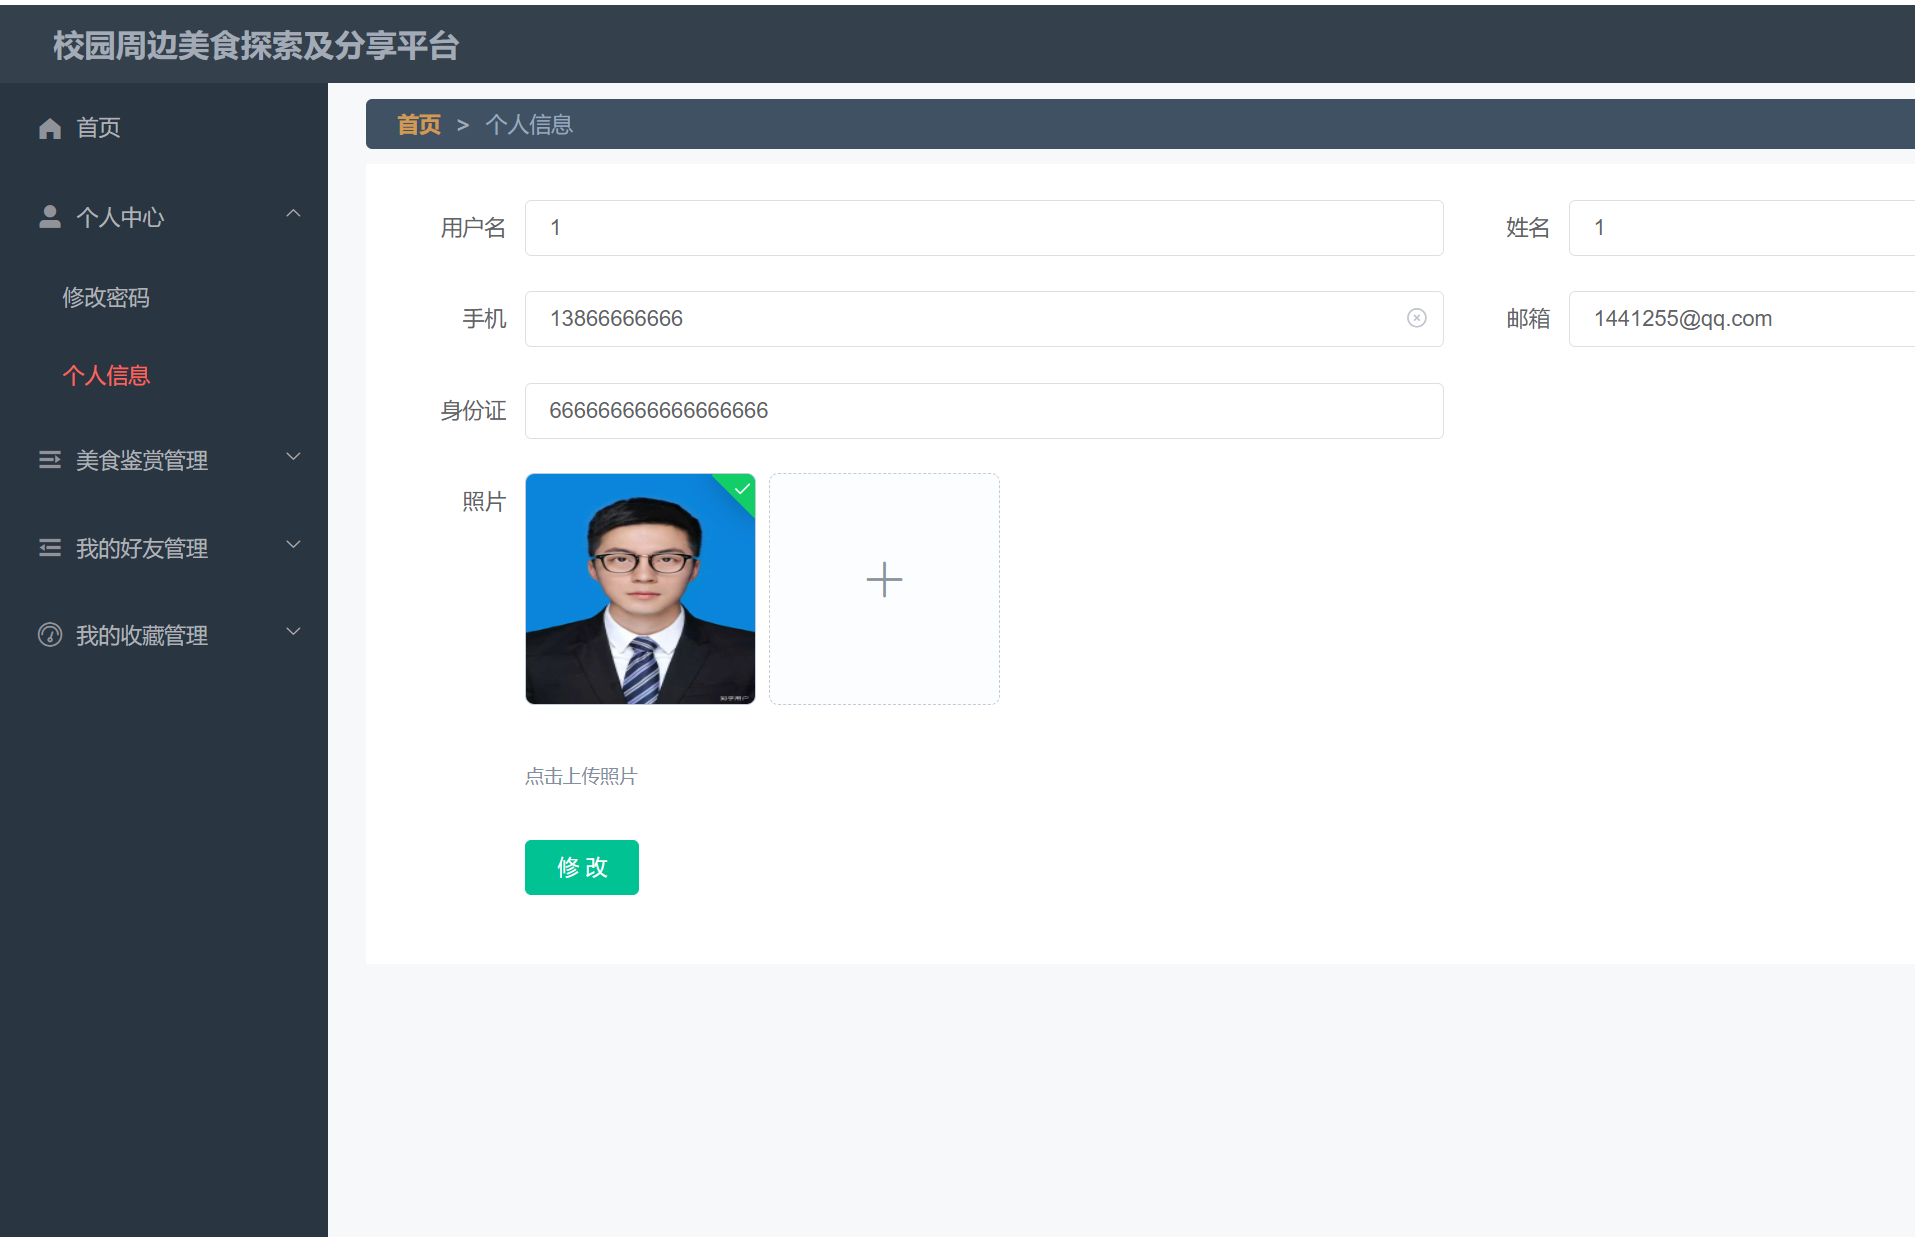Click the 点击上传照片 upload text
The width and height of the screenshot is (1915, 1237).
pos(580,776)
